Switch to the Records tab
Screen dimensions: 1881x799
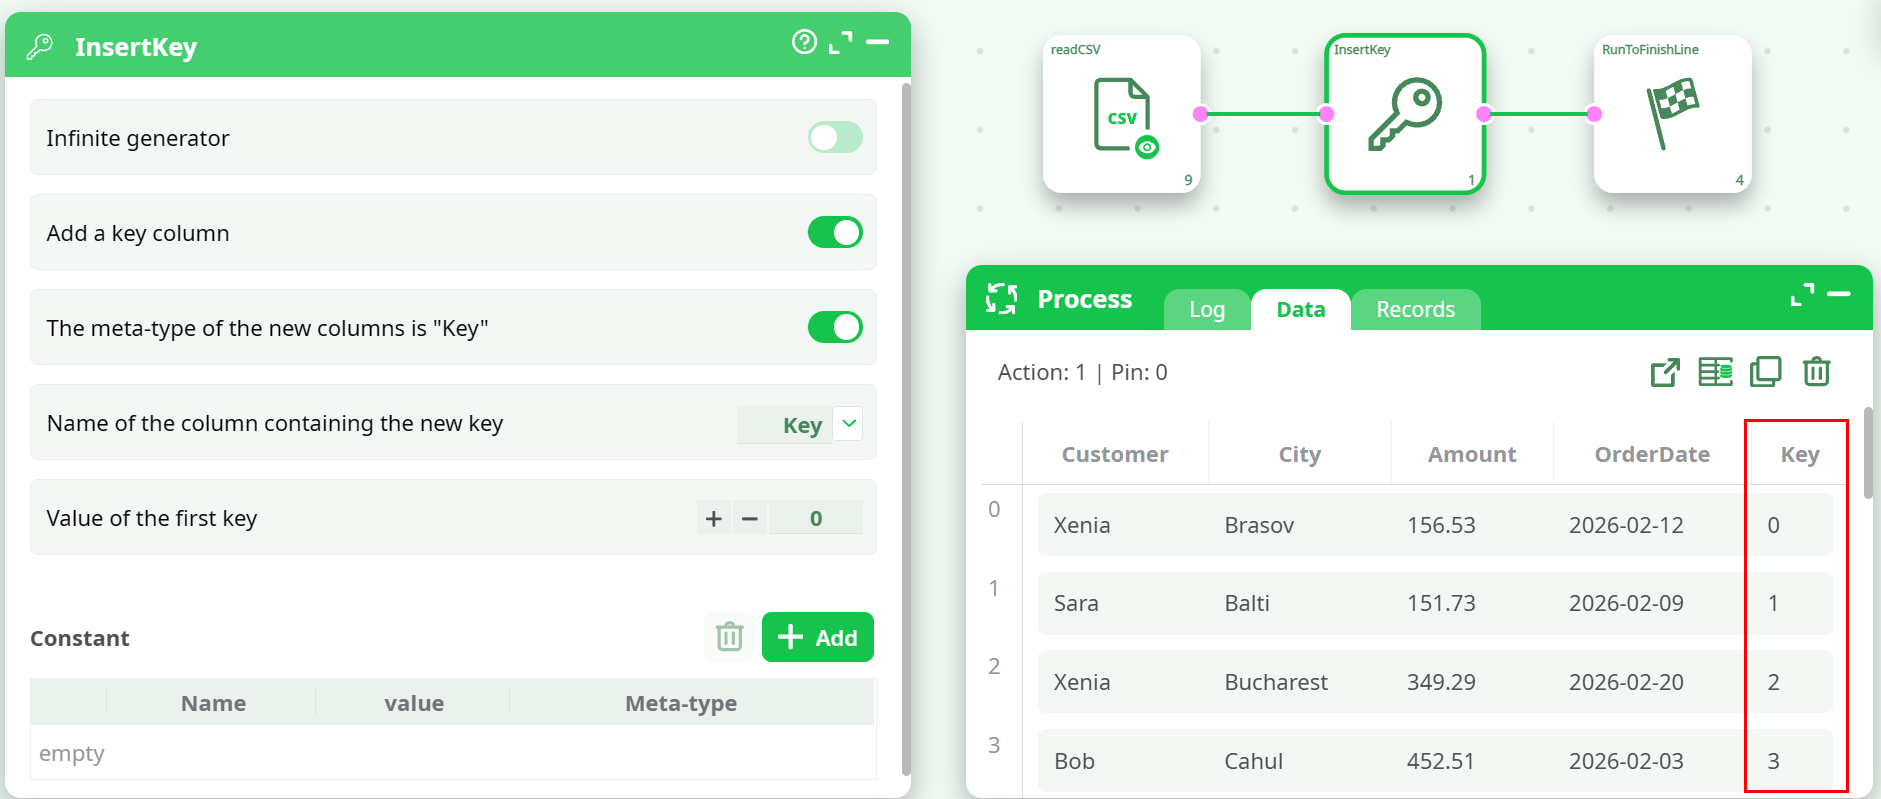[x=1415, y=310]
